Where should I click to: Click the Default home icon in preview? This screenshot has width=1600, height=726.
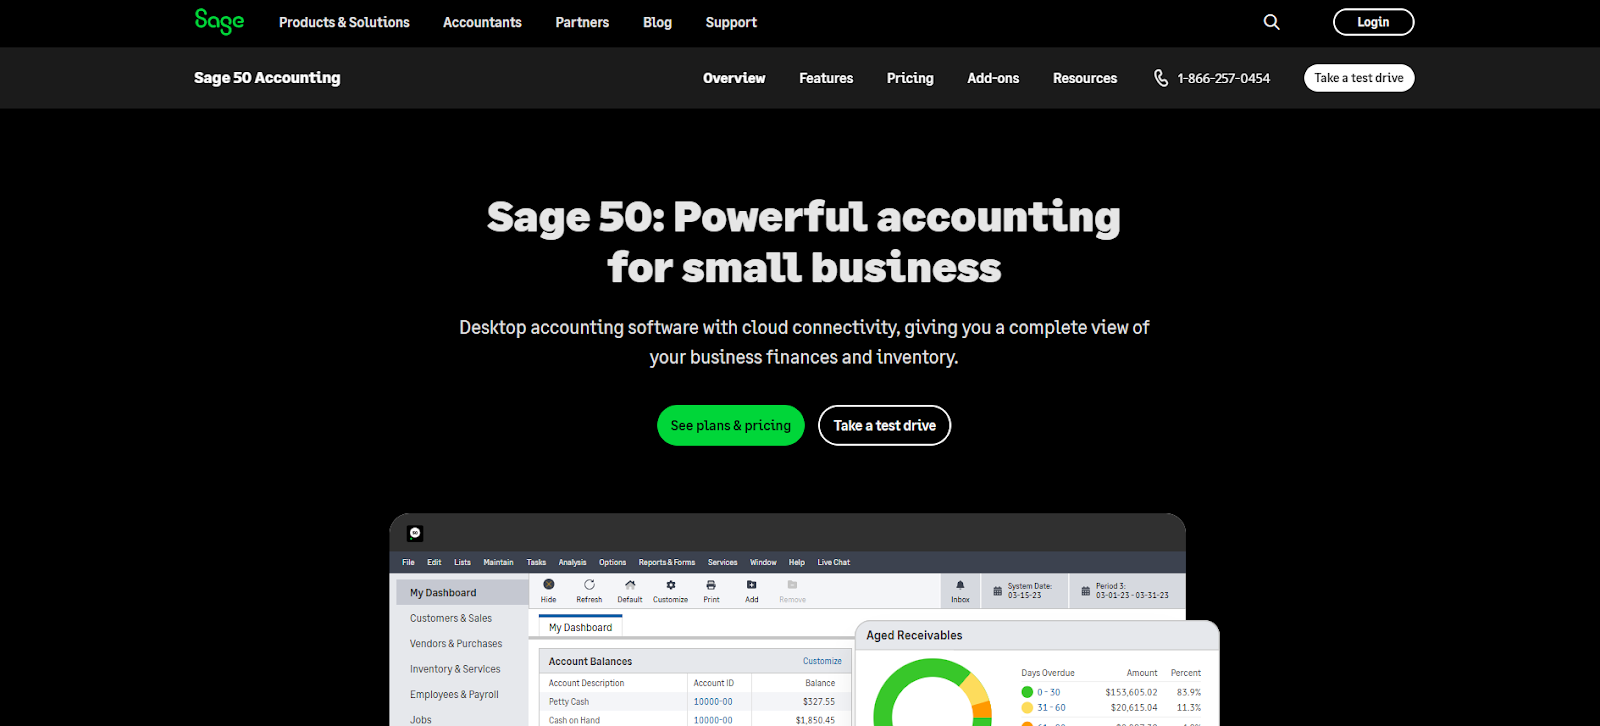click(630, 585)
